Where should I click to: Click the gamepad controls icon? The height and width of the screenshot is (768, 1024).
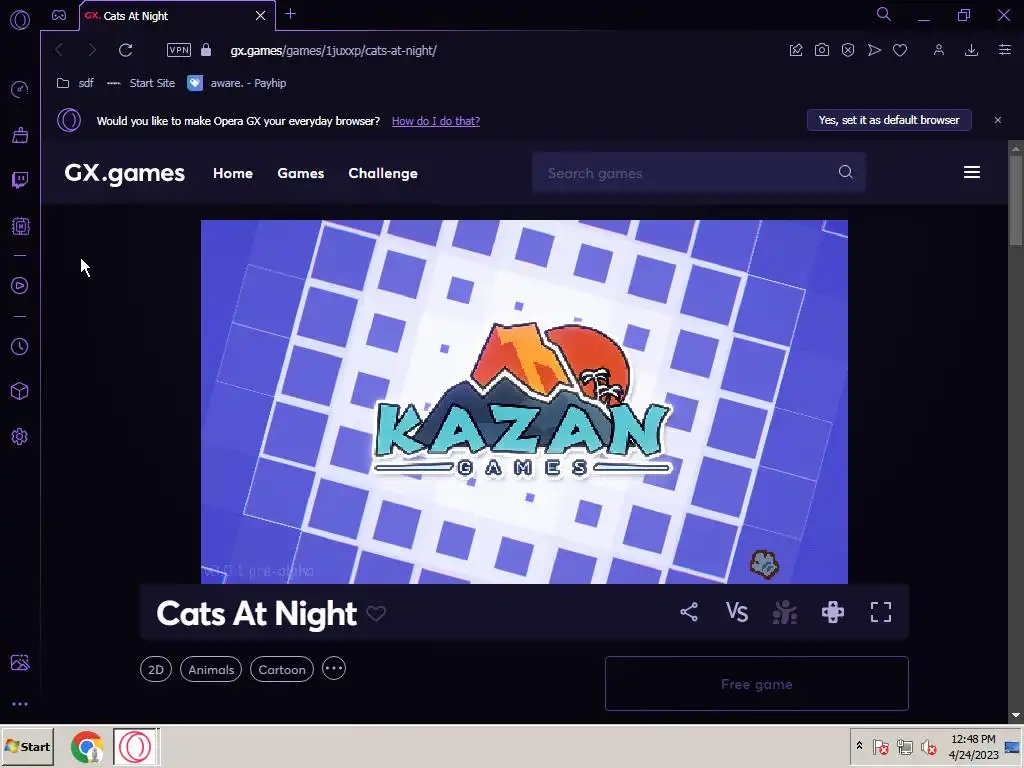(x=833, y=612)
